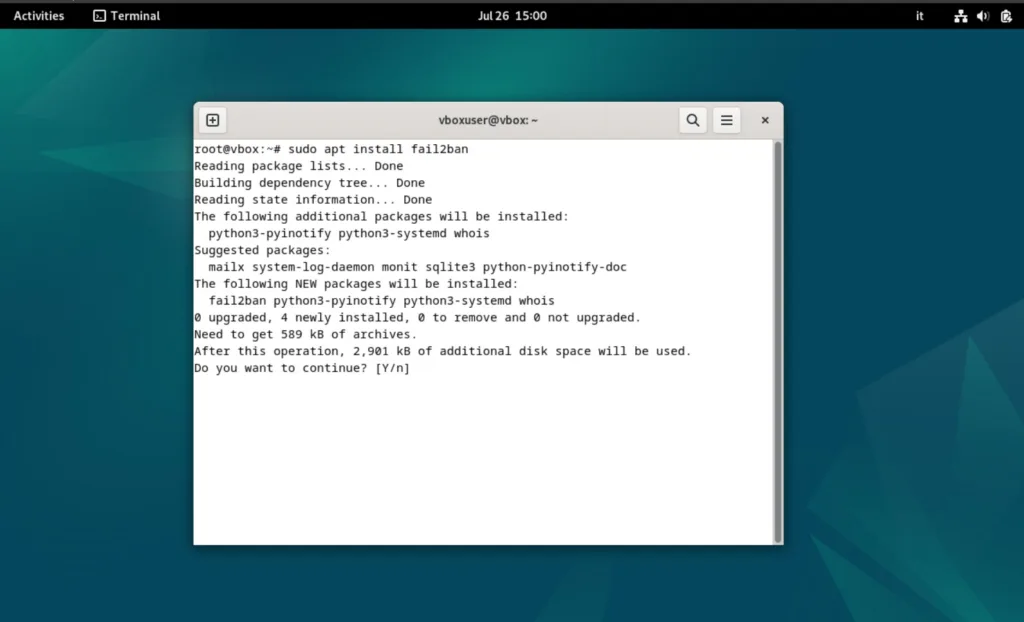Viewport: 1024px width, 622px height.
Task: Click 'Reading state information... Done' line
Action: (313, 200)
